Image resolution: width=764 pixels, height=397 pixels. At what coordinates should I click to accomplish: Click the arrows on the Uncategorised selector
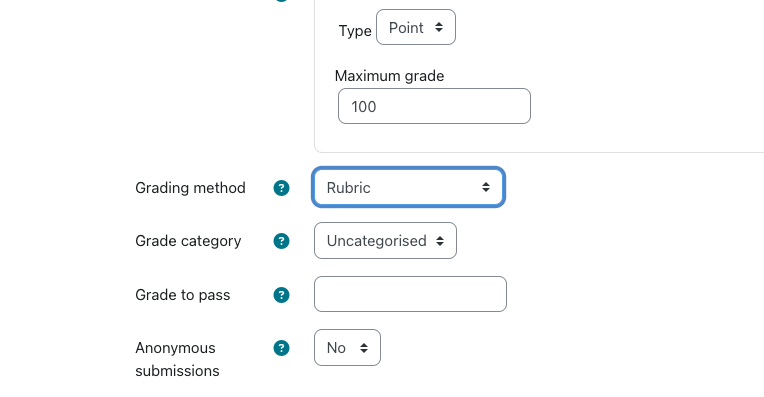[440, 241]
